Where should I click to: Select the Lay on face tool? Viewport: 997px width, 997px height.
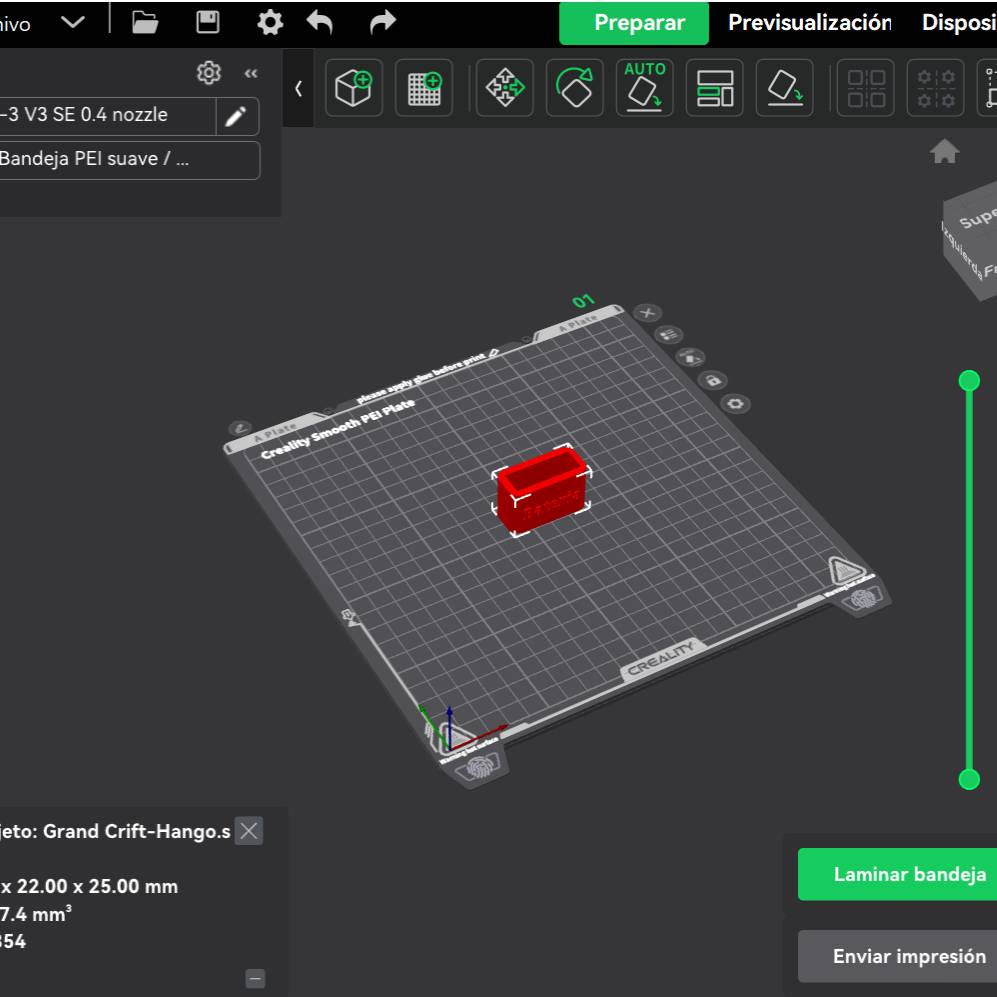785,88
